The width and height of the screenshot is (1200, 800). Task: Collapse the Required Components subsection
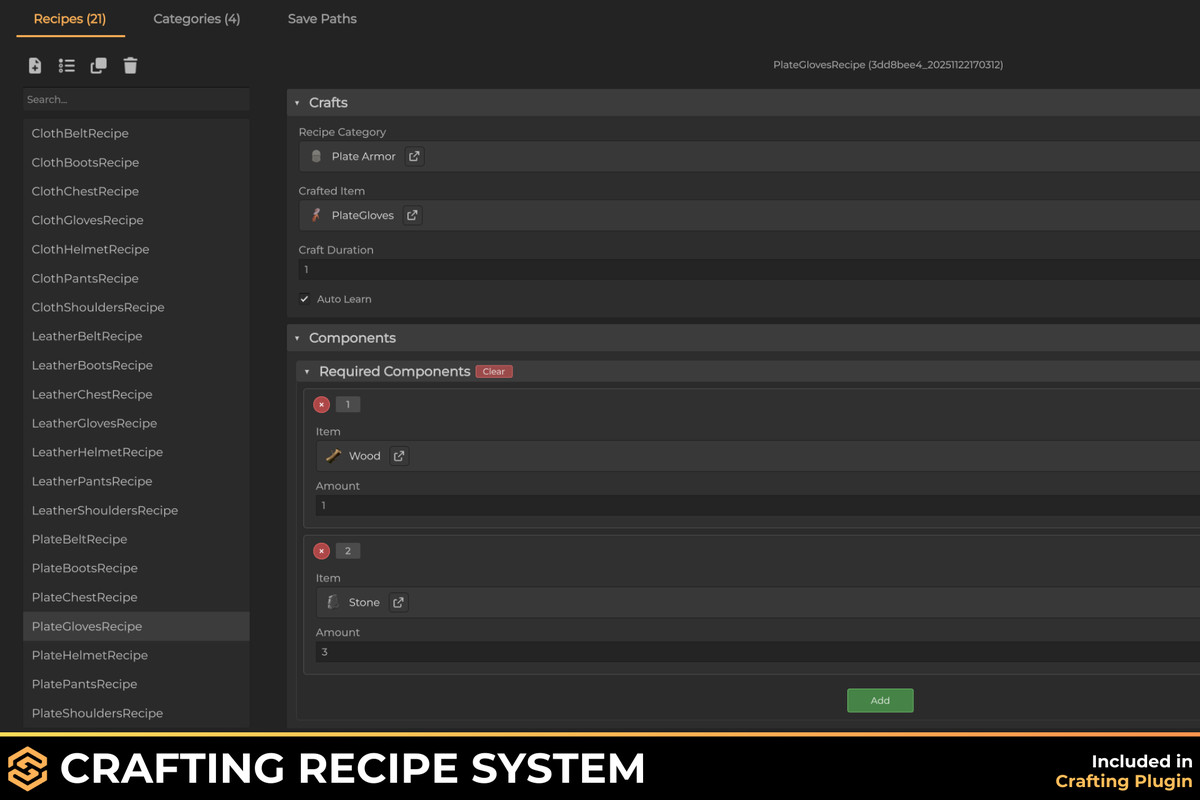click(307, 372)
